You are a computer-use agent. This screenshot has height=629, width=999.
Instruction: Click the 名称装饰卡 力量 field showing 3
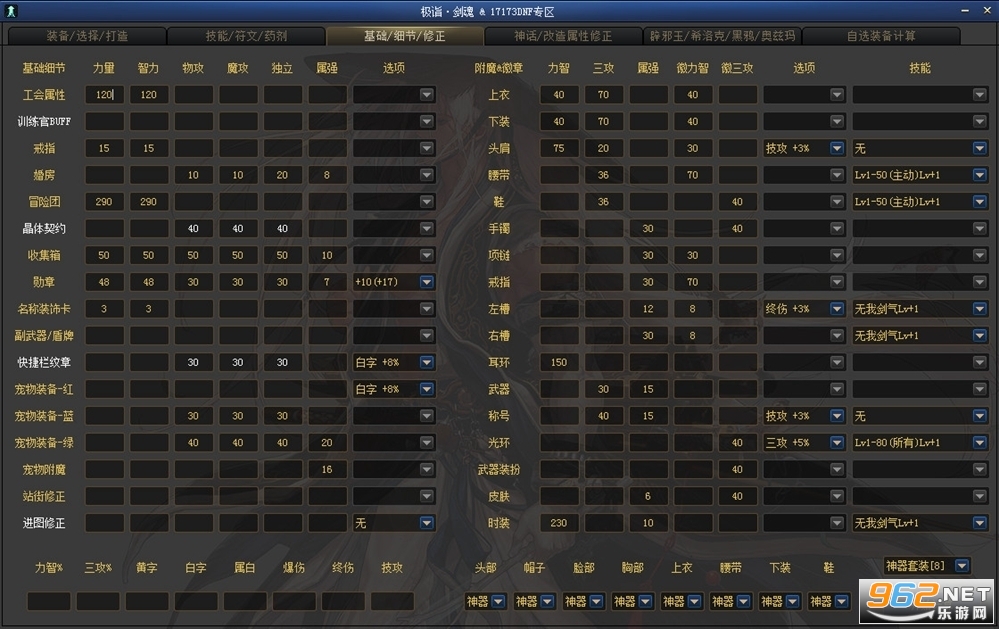coord(104,308)
